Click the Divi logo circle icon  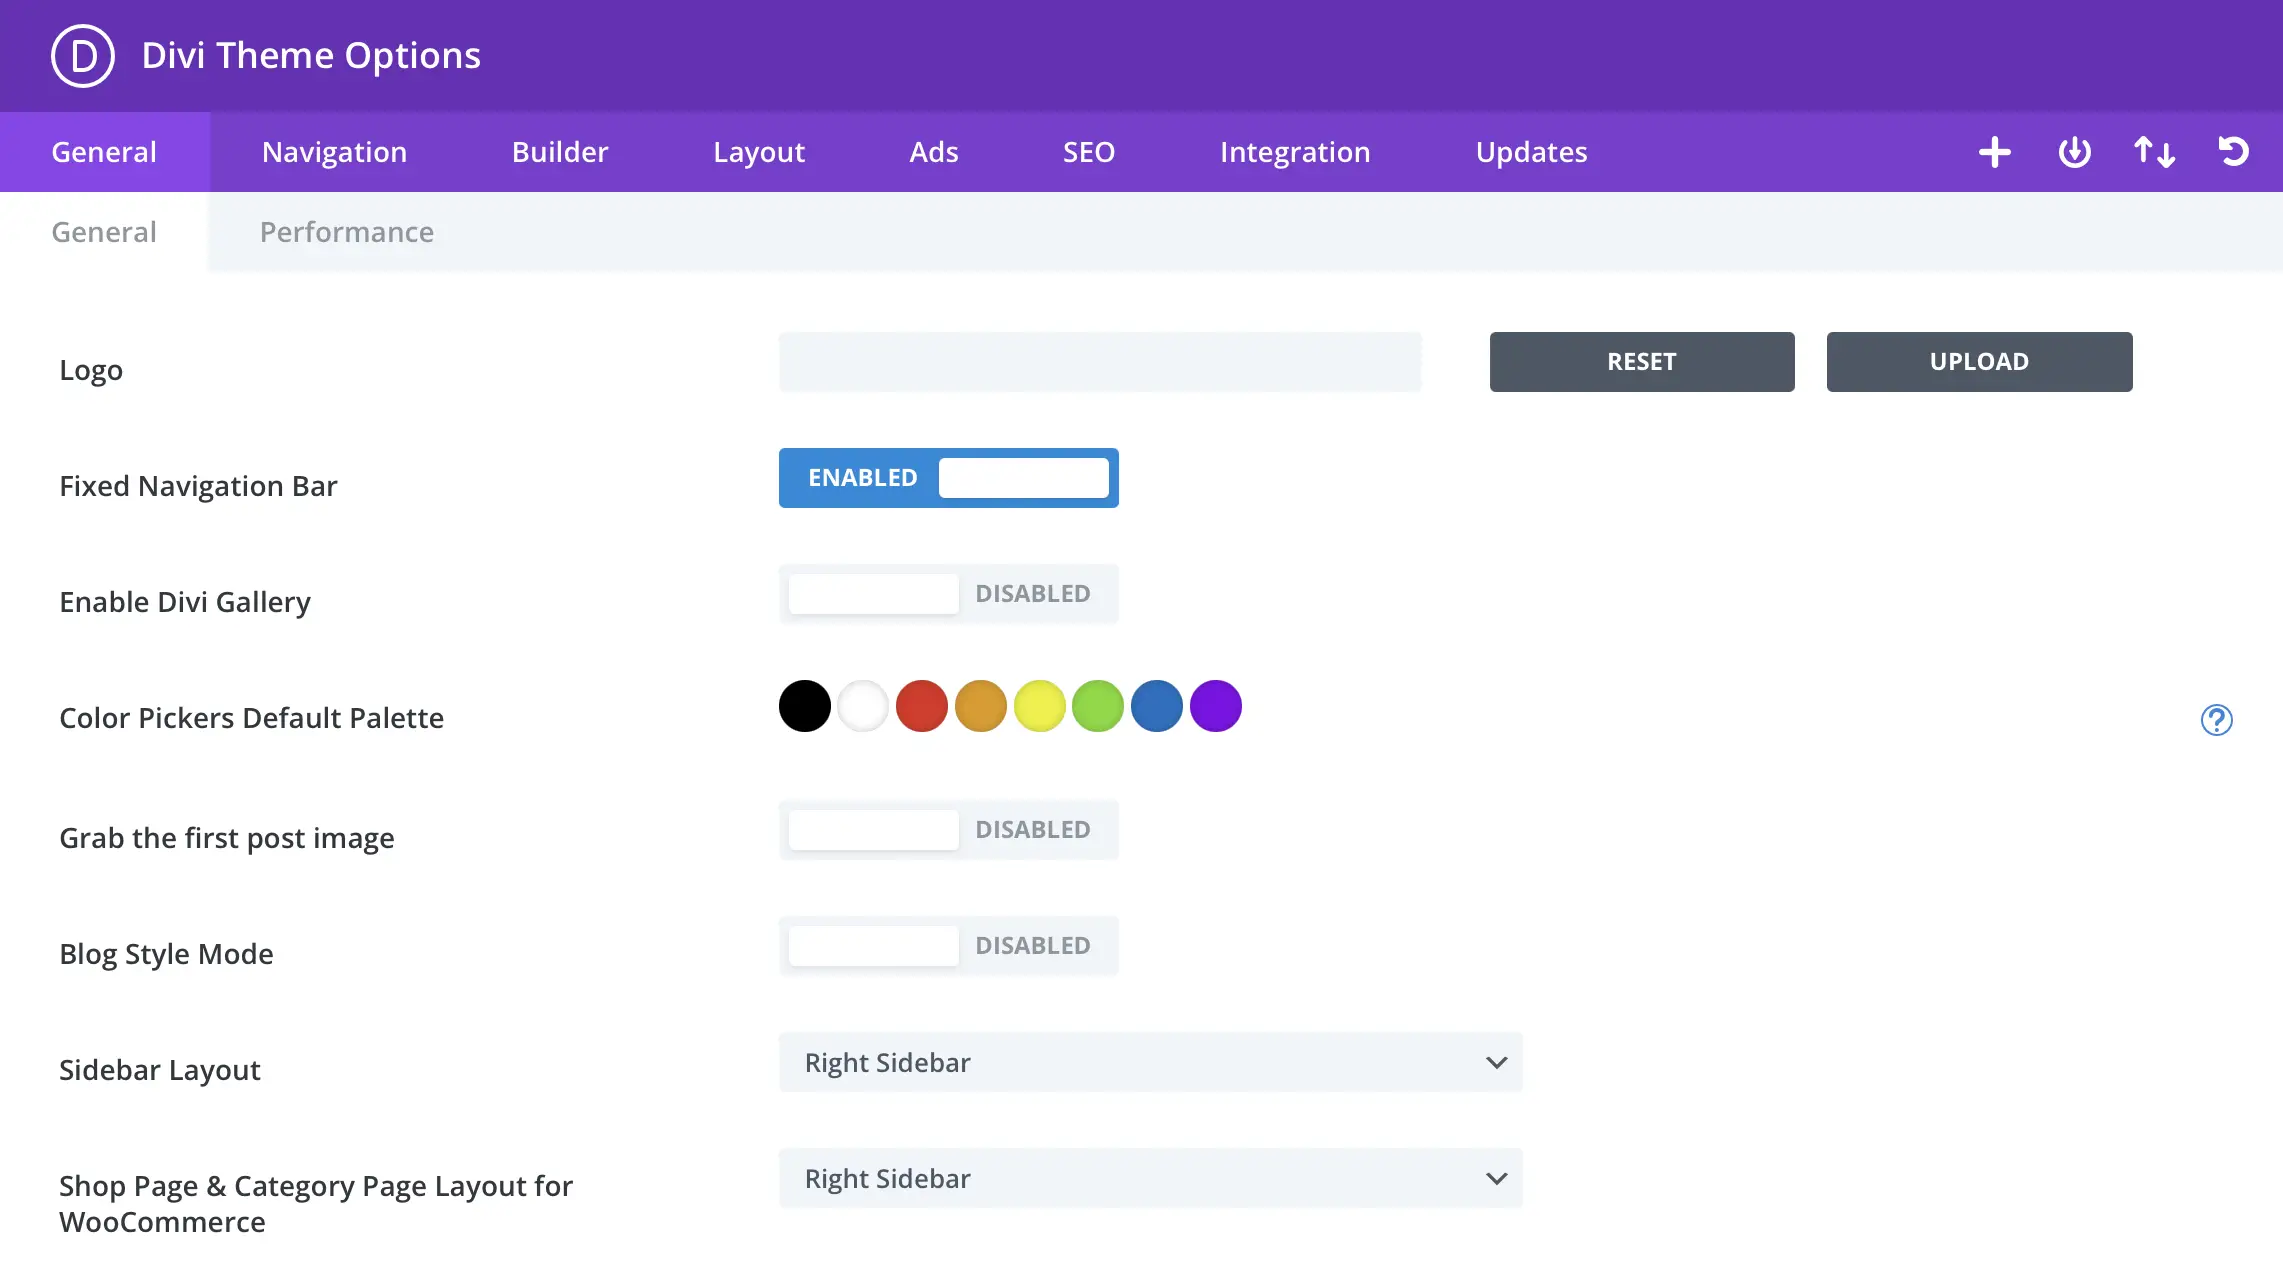pyautogui.click(x=80, y=56)
